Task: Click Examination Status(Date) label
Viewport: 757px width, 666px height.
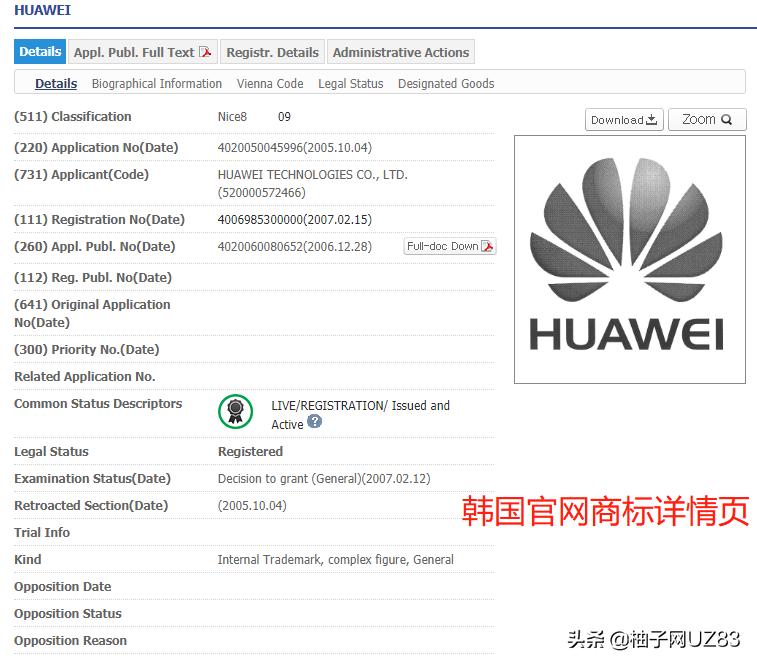Action: click(x=92, y=479)
